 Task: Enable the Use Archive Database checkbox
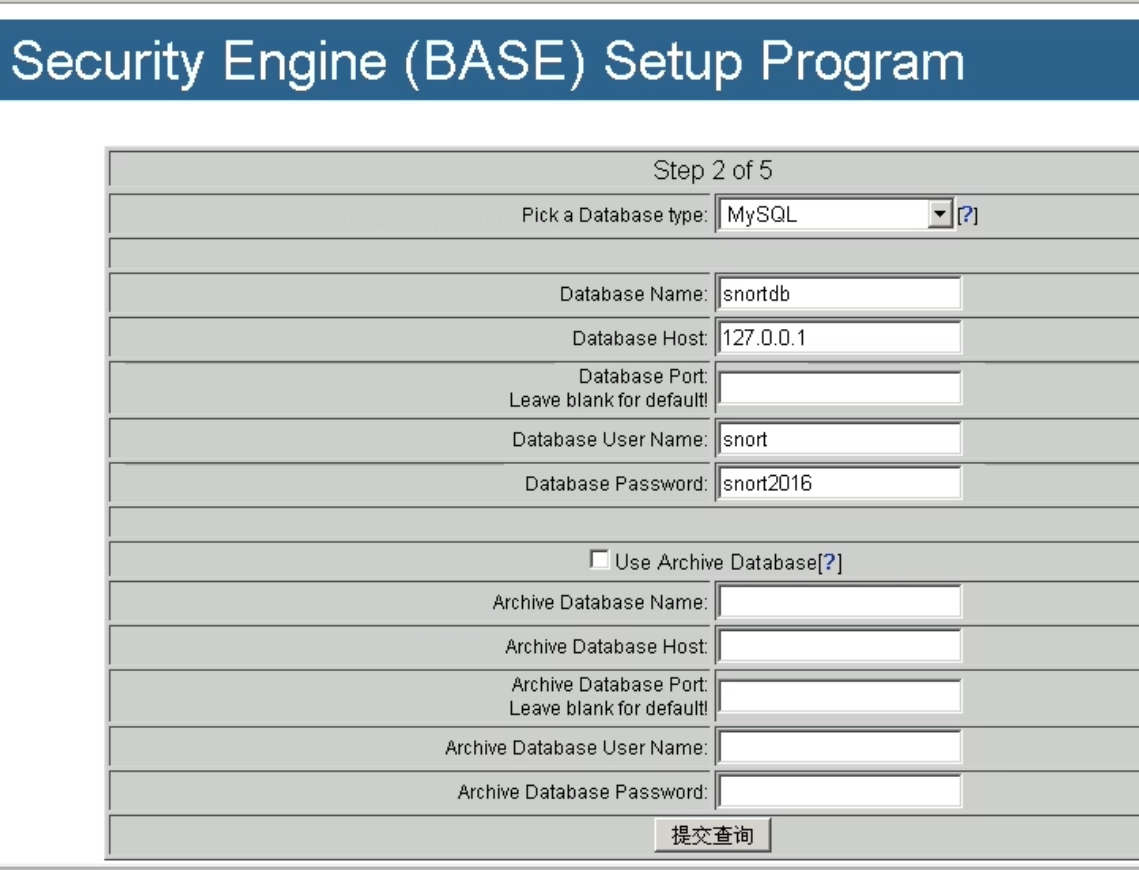pos(599,561)
